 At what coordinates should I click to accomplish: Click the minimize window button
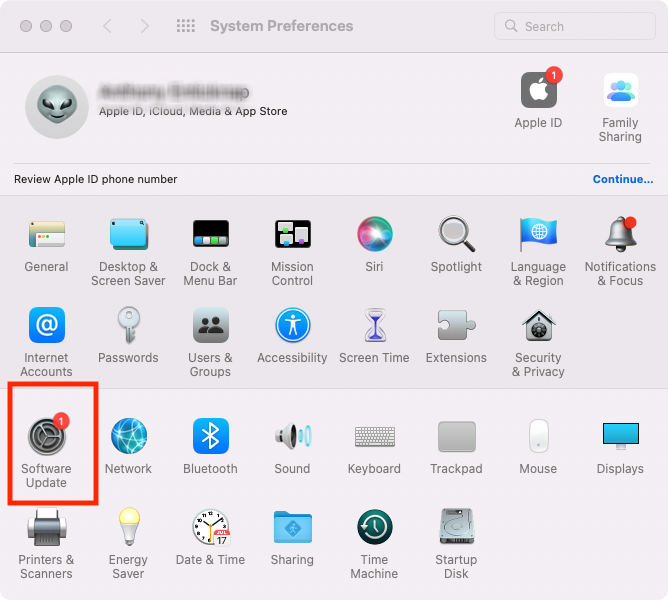[46, 26]
